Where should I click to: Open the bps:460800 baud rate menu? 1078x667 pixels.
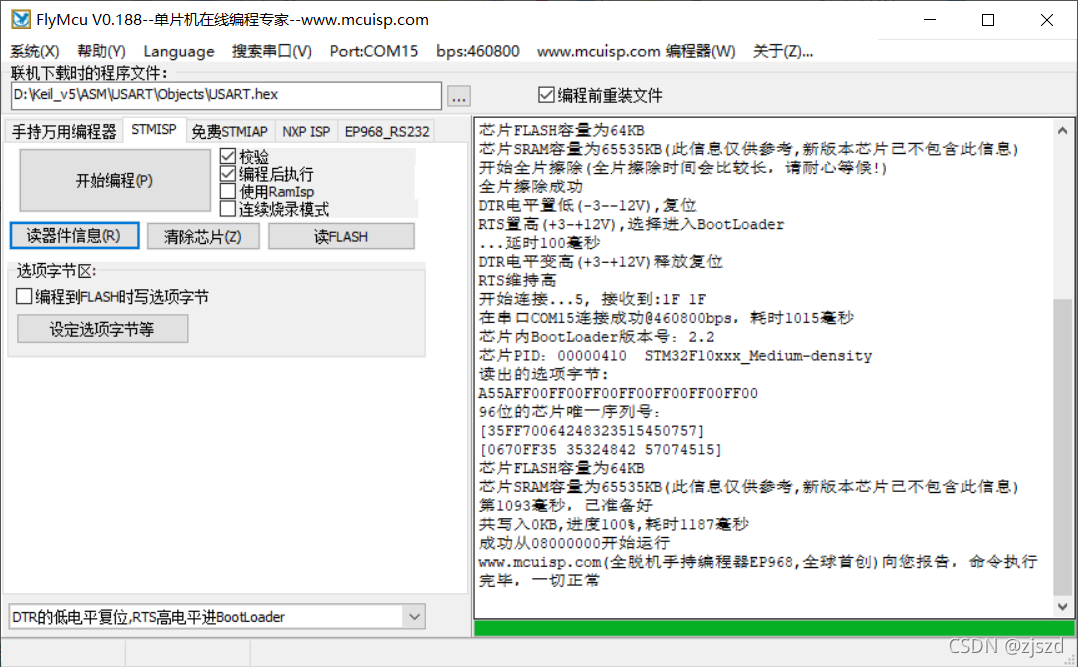tap(477, 51)
